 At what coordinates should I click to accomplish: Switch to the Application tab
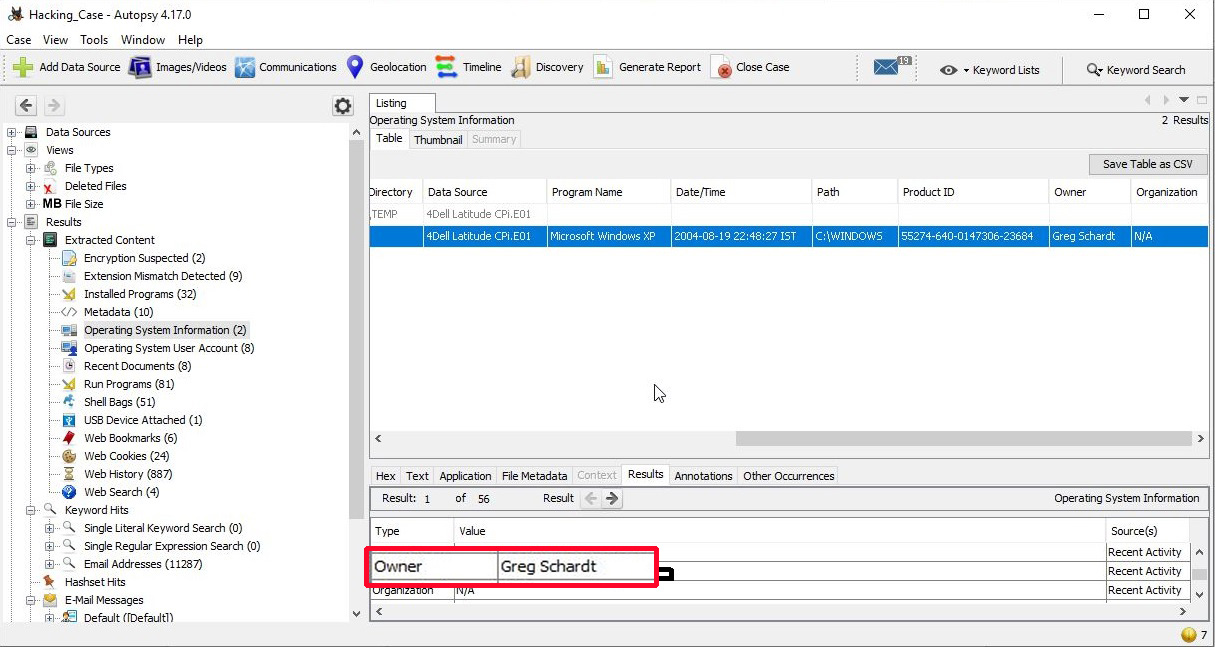pyautogui.click(x=465, y=476)
